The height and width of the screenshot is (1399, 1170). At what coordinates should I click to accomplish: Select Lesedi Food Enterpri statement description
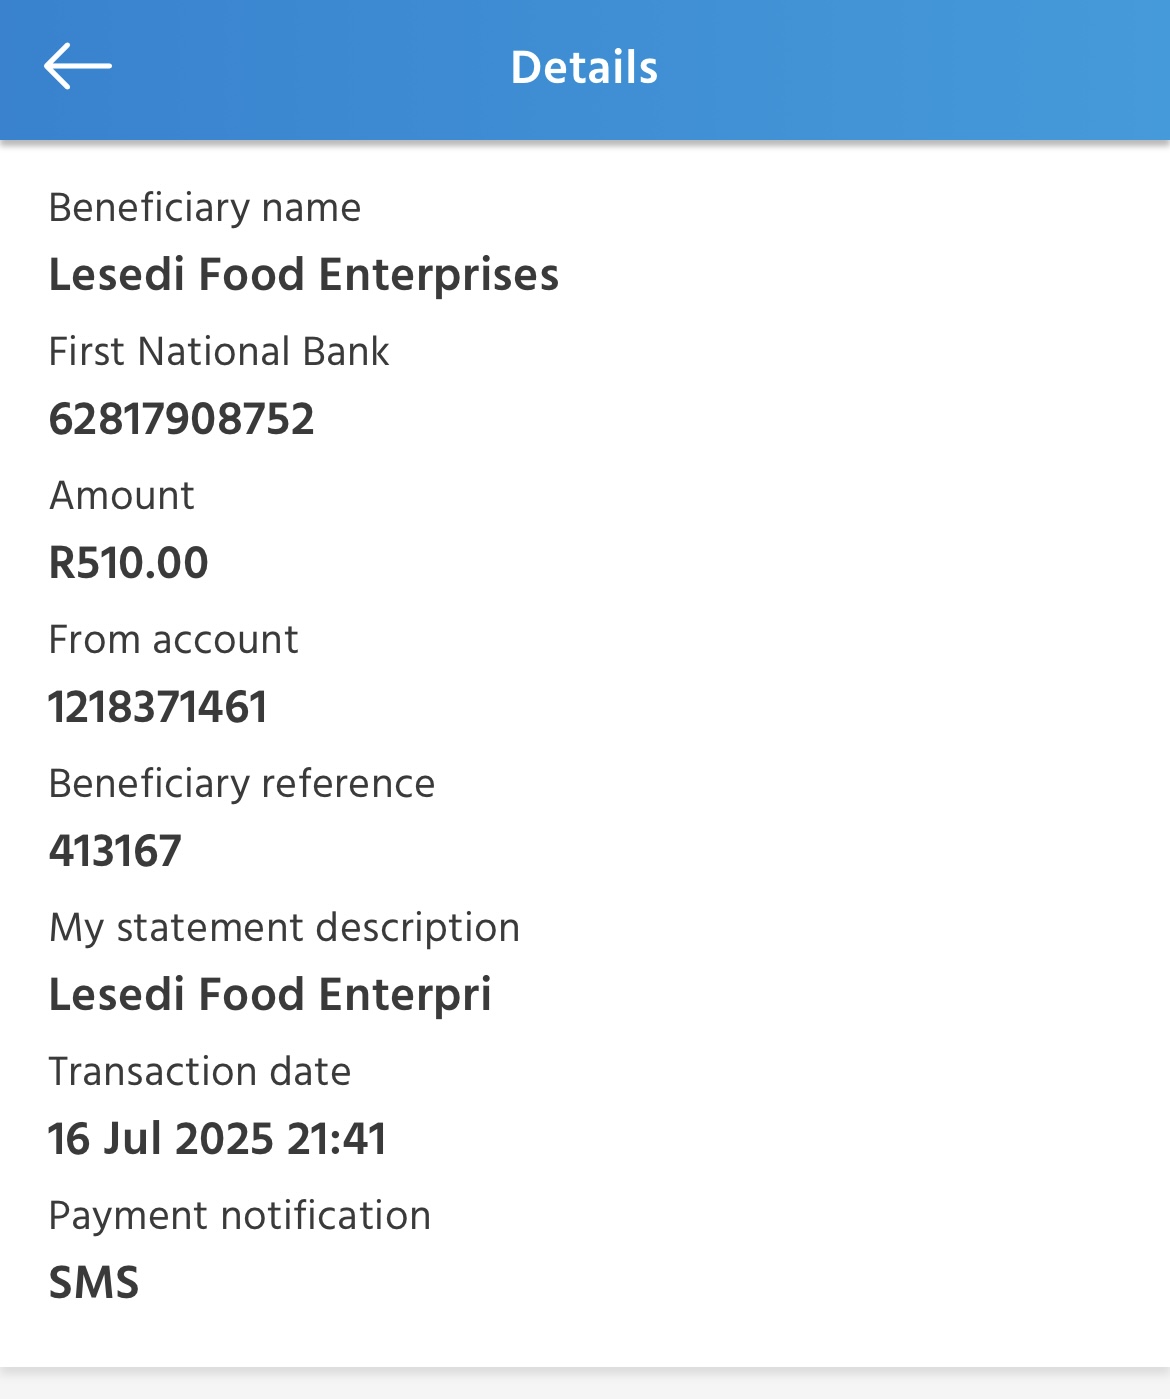point(270,995)
